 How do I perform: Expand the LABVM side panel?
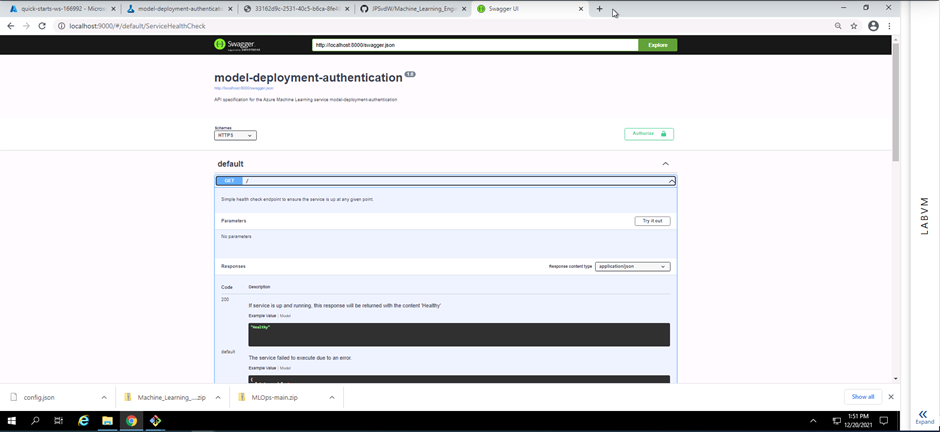924,416
